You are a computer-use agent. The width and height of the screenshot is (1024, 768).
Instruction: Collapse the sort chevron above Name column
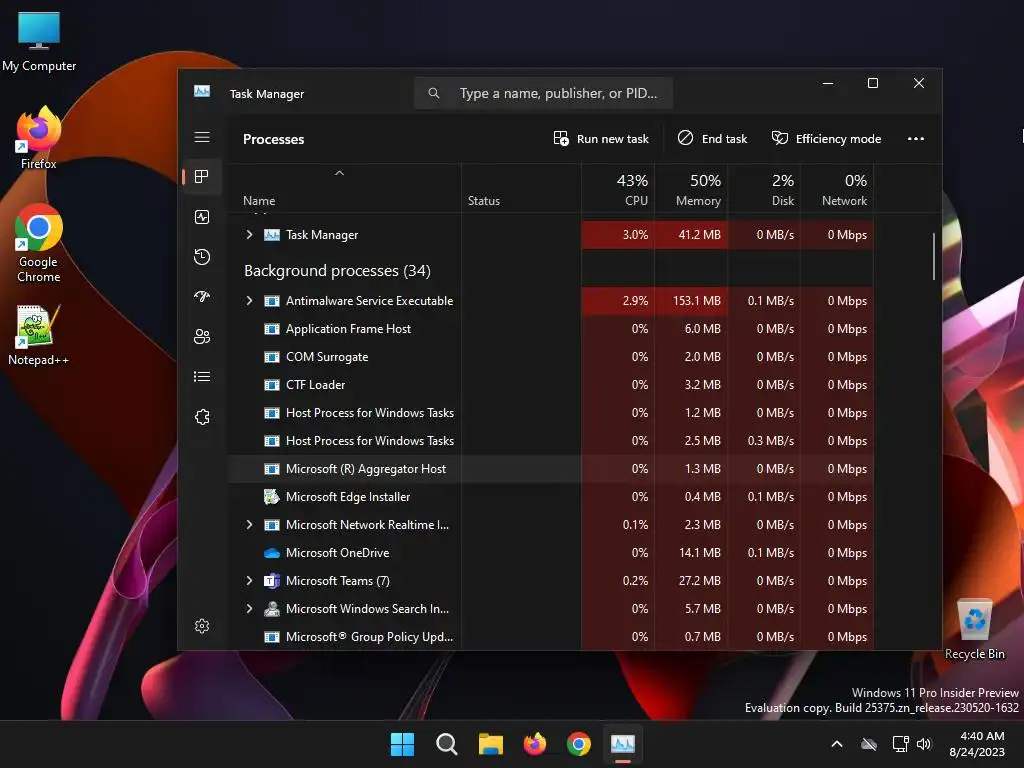(x=339, y=173)
